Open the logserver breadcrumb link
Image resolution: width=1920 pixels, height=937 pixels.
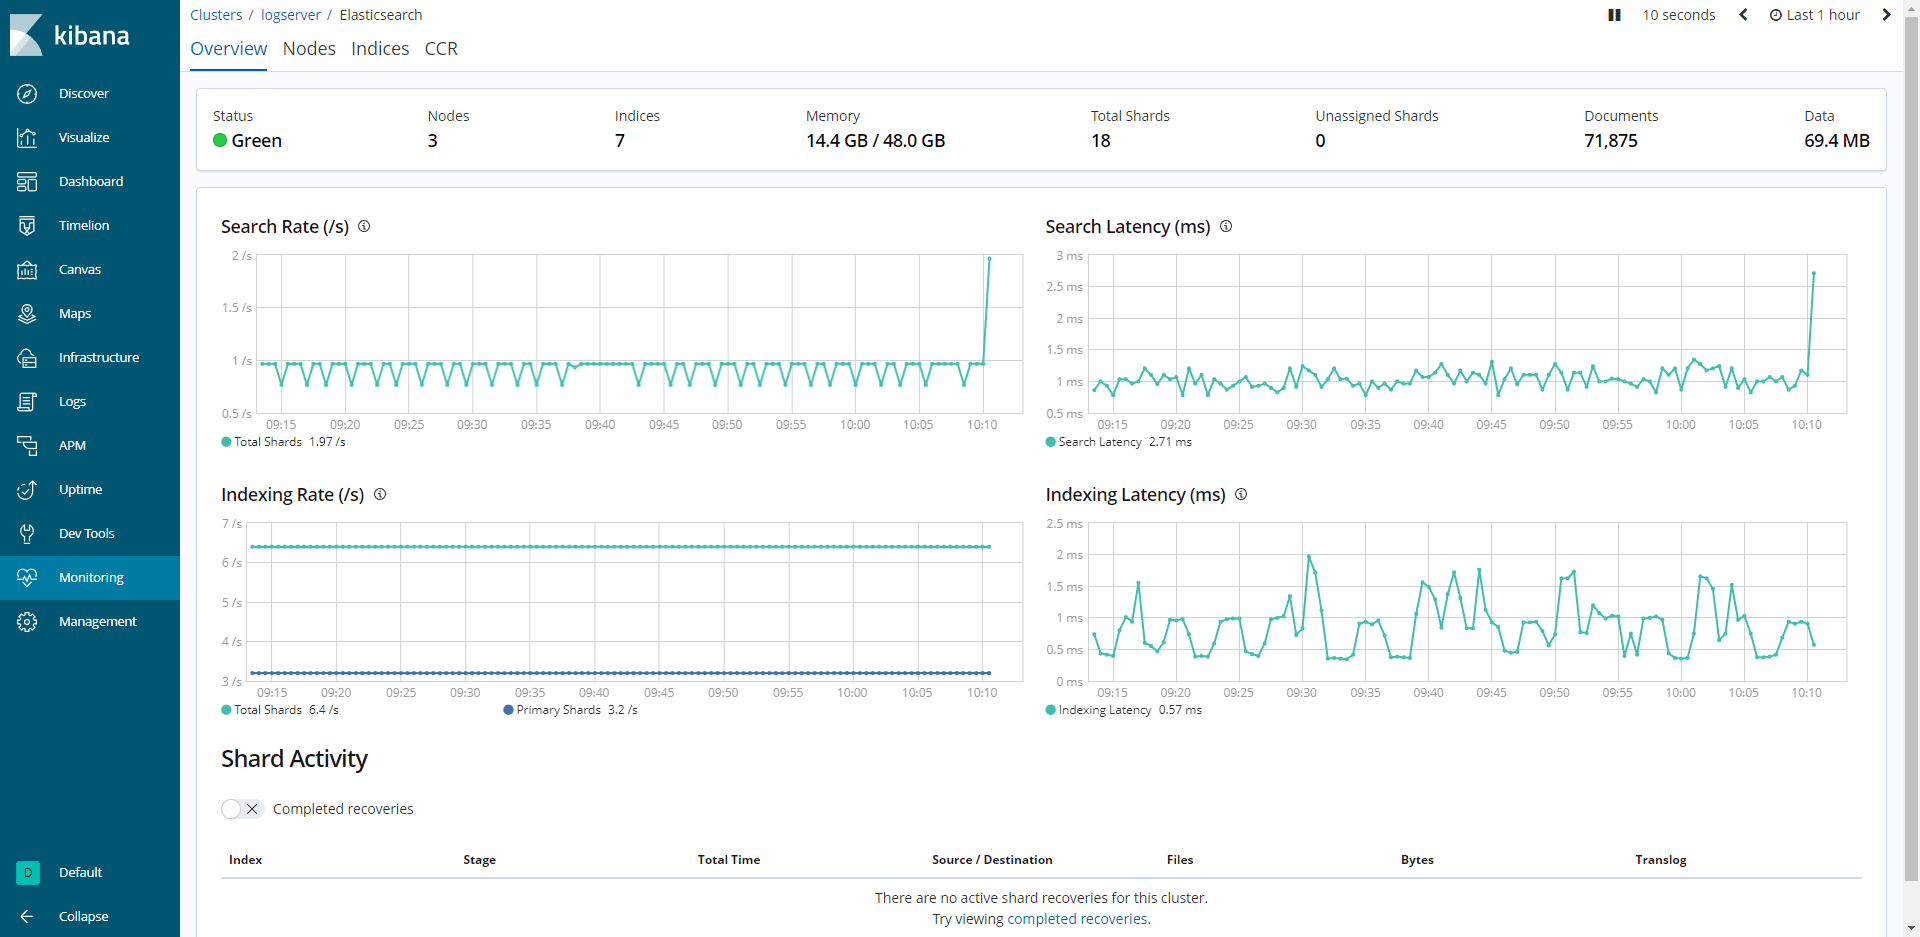click(x=291, y=15)
